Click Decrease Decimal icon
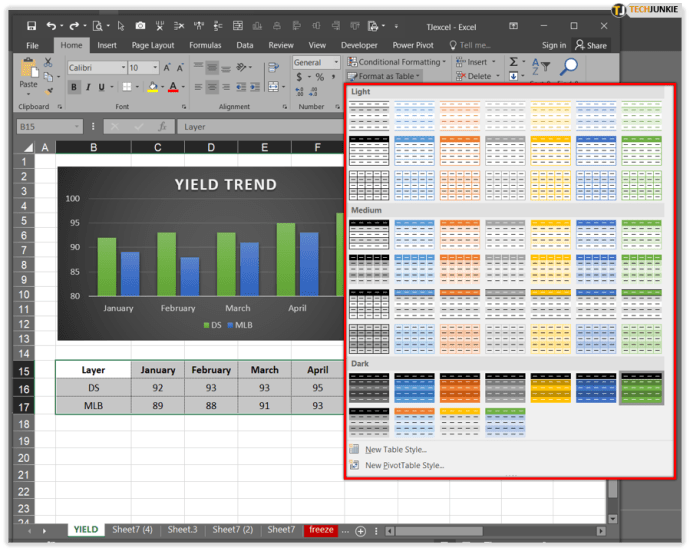Screen dimensions: 690x551 (x=313, y=92)
